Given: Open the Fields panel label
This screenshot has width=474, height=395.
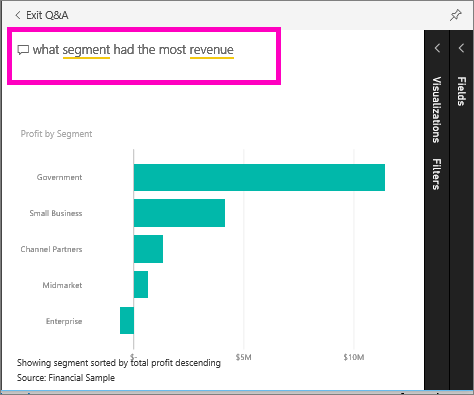Looking at the screenshot, I should (461, 91).
